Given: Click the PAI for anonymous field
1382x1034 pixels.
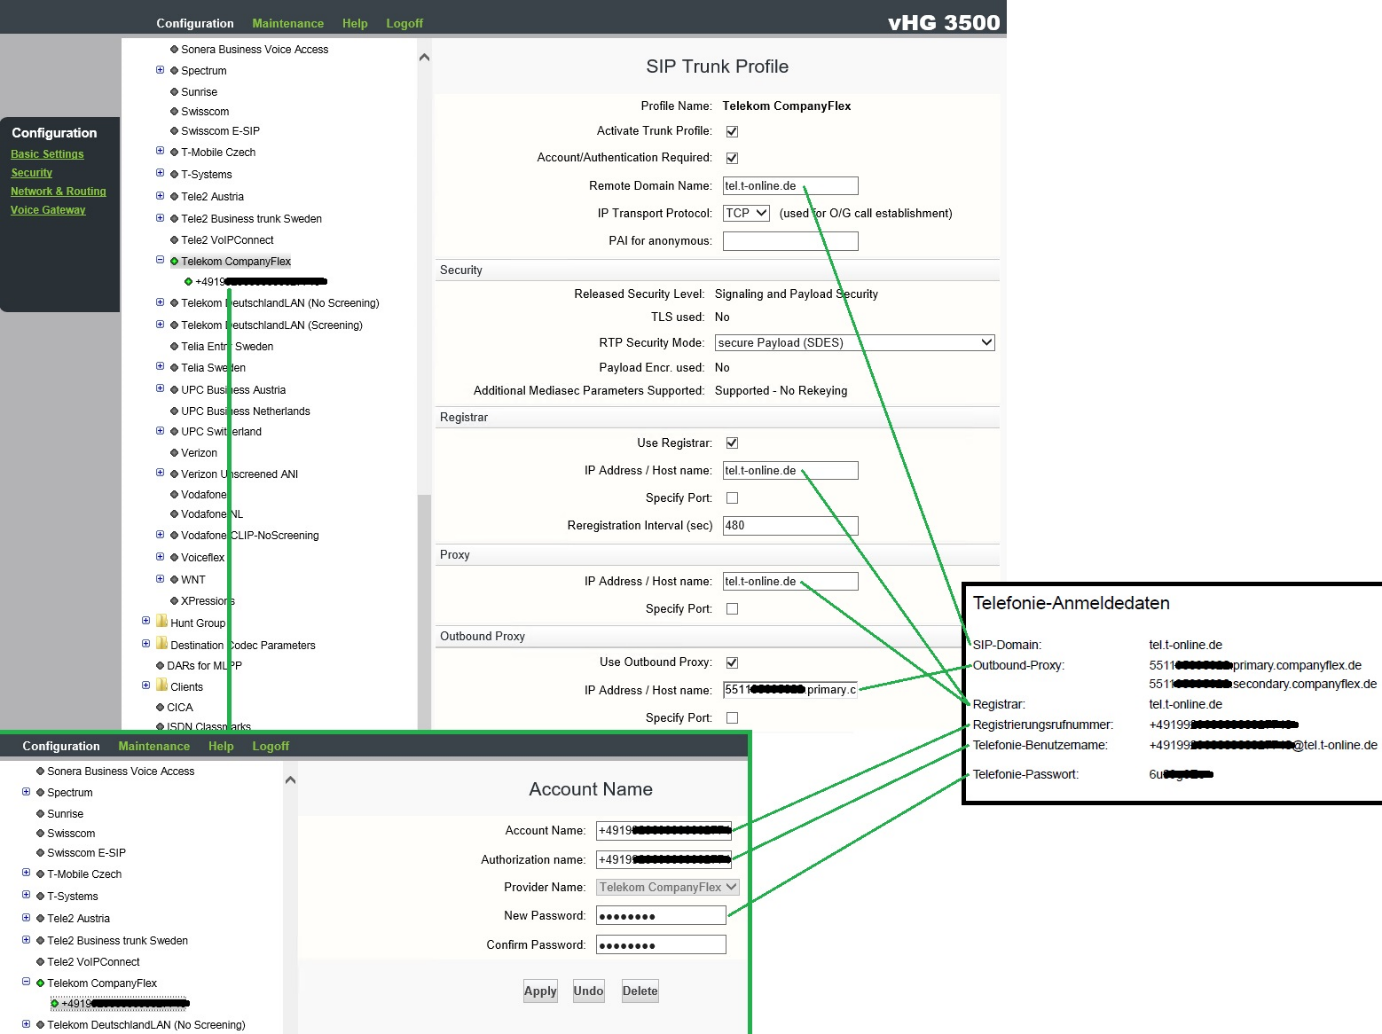Looking at the screenshot, I should [x=790, y=241].
